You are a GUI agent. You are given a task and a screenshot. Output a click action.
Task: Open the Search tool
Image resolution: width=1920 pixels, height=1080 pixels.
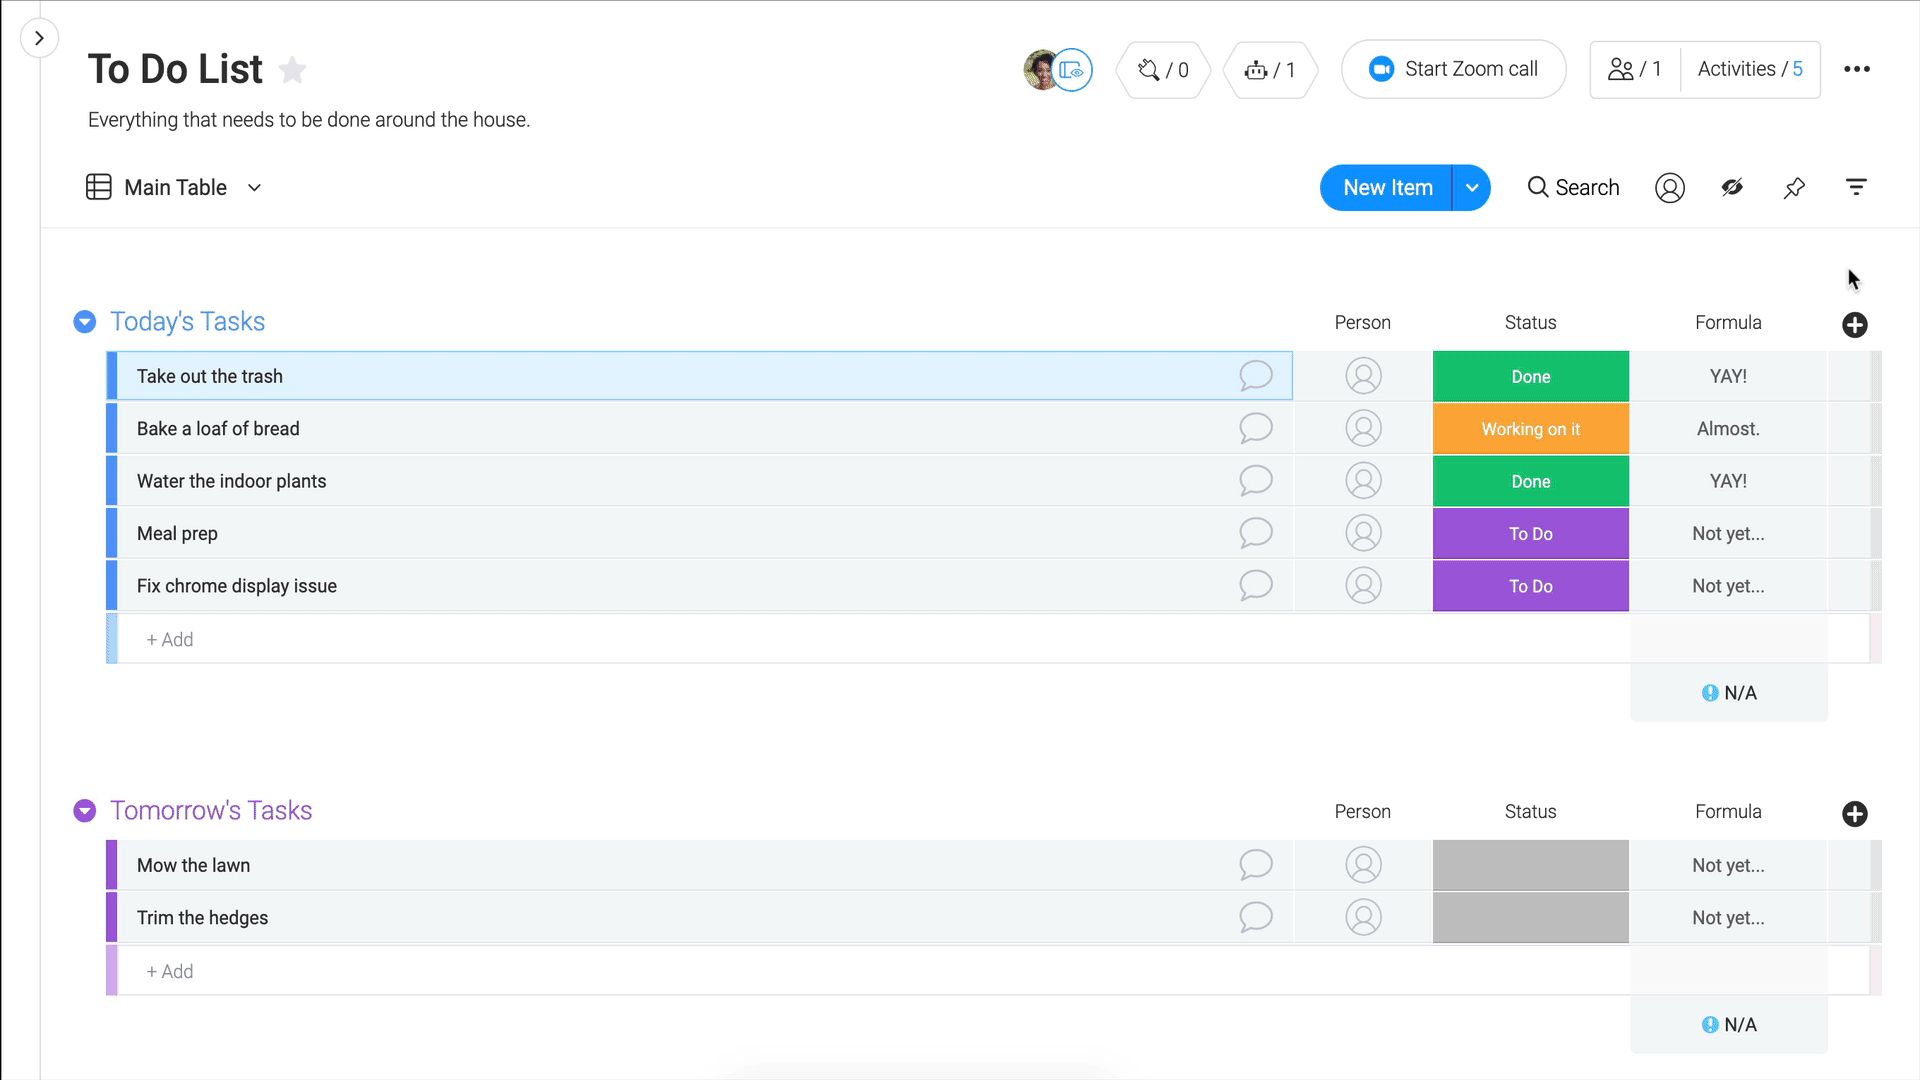(x=1573, y=188)
